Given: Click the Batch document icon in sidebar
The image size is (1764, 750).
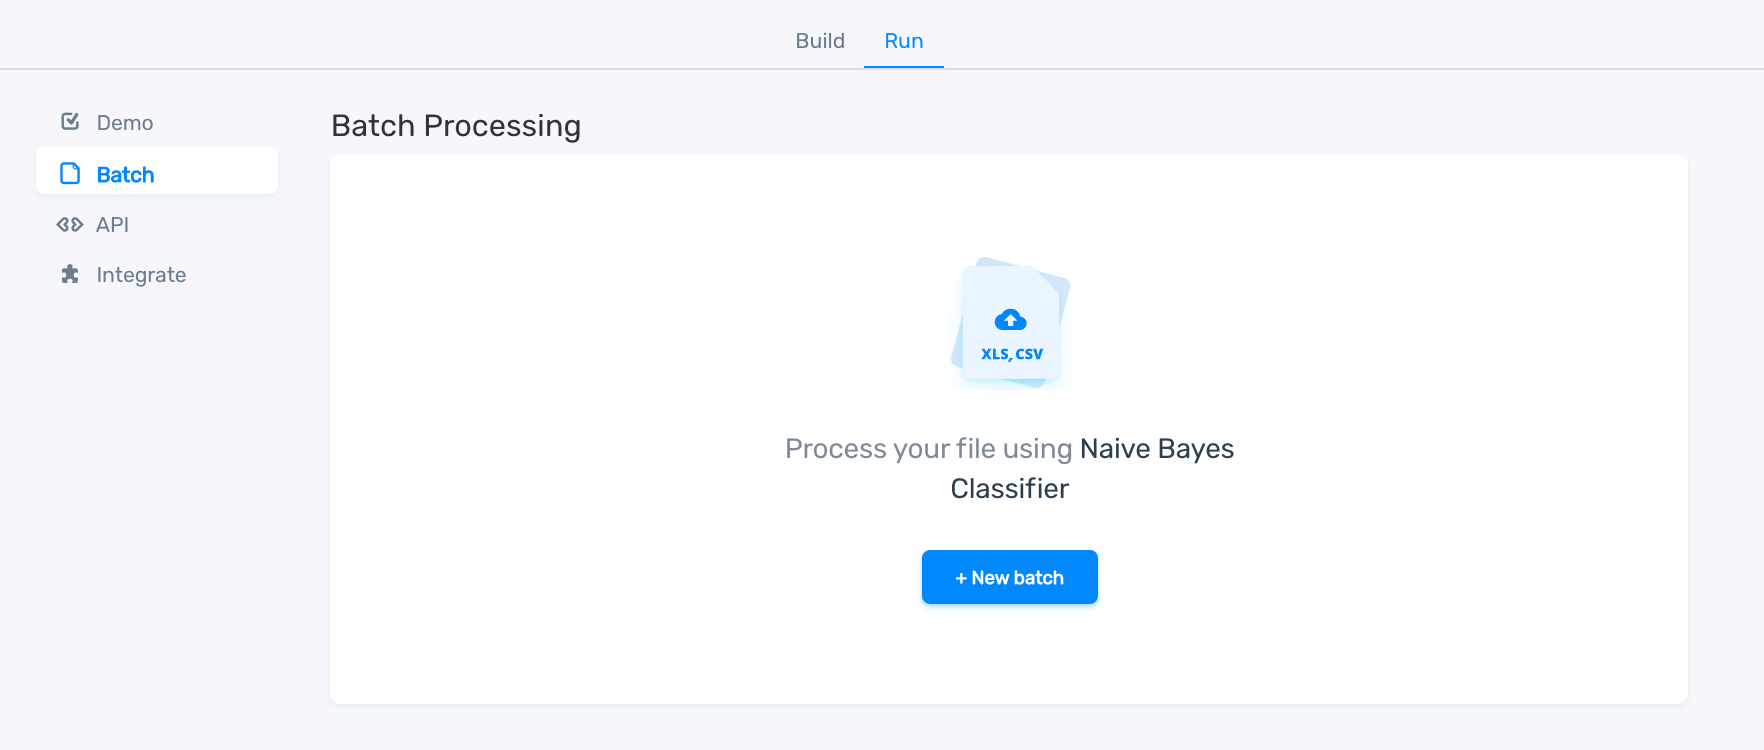Looking at the screenshot, I should point(70,174).
